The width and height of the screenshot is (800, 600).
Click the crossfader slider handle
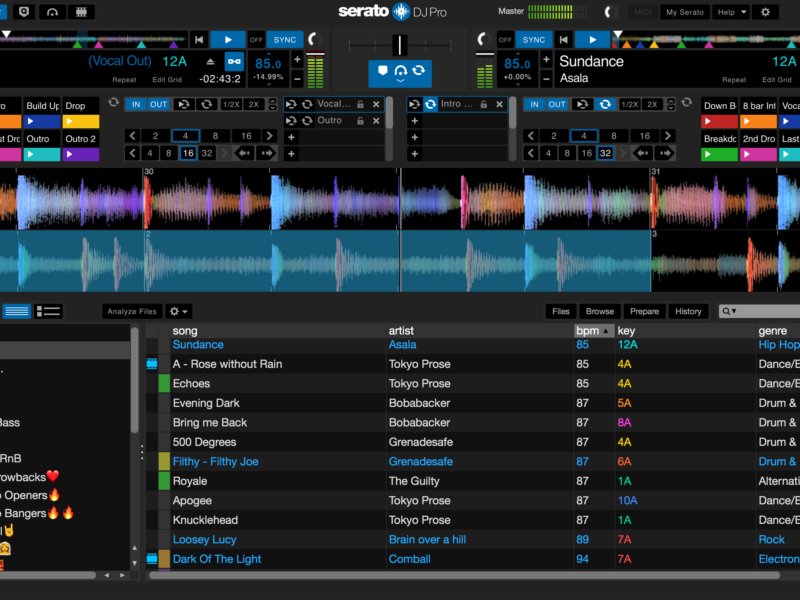click(400, 45)
